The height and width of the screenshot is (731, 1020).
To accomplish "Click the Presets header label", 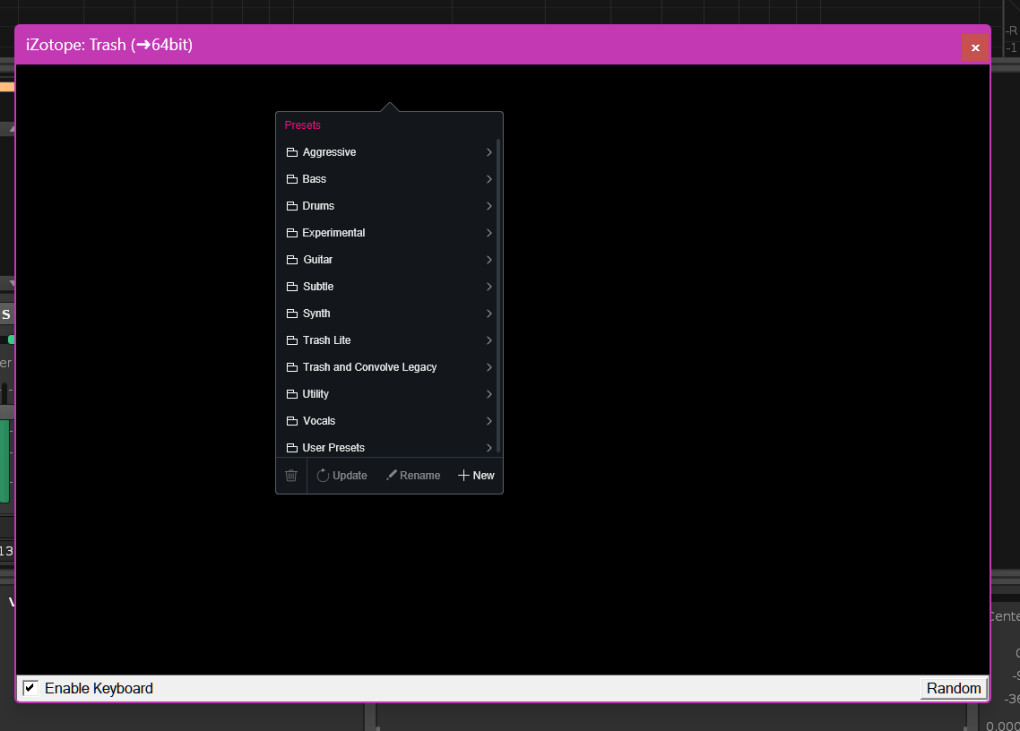I will [302, 125].
